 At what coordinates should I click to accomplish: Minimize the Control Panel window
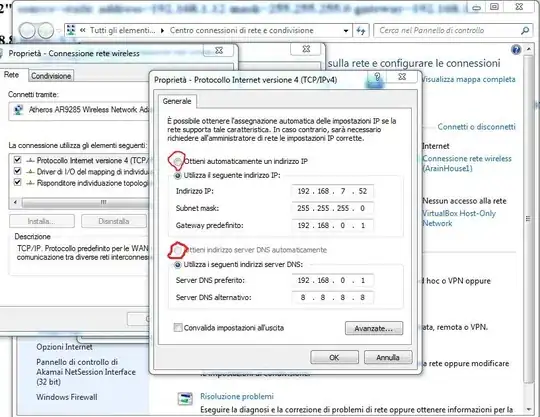click(477, 7)
